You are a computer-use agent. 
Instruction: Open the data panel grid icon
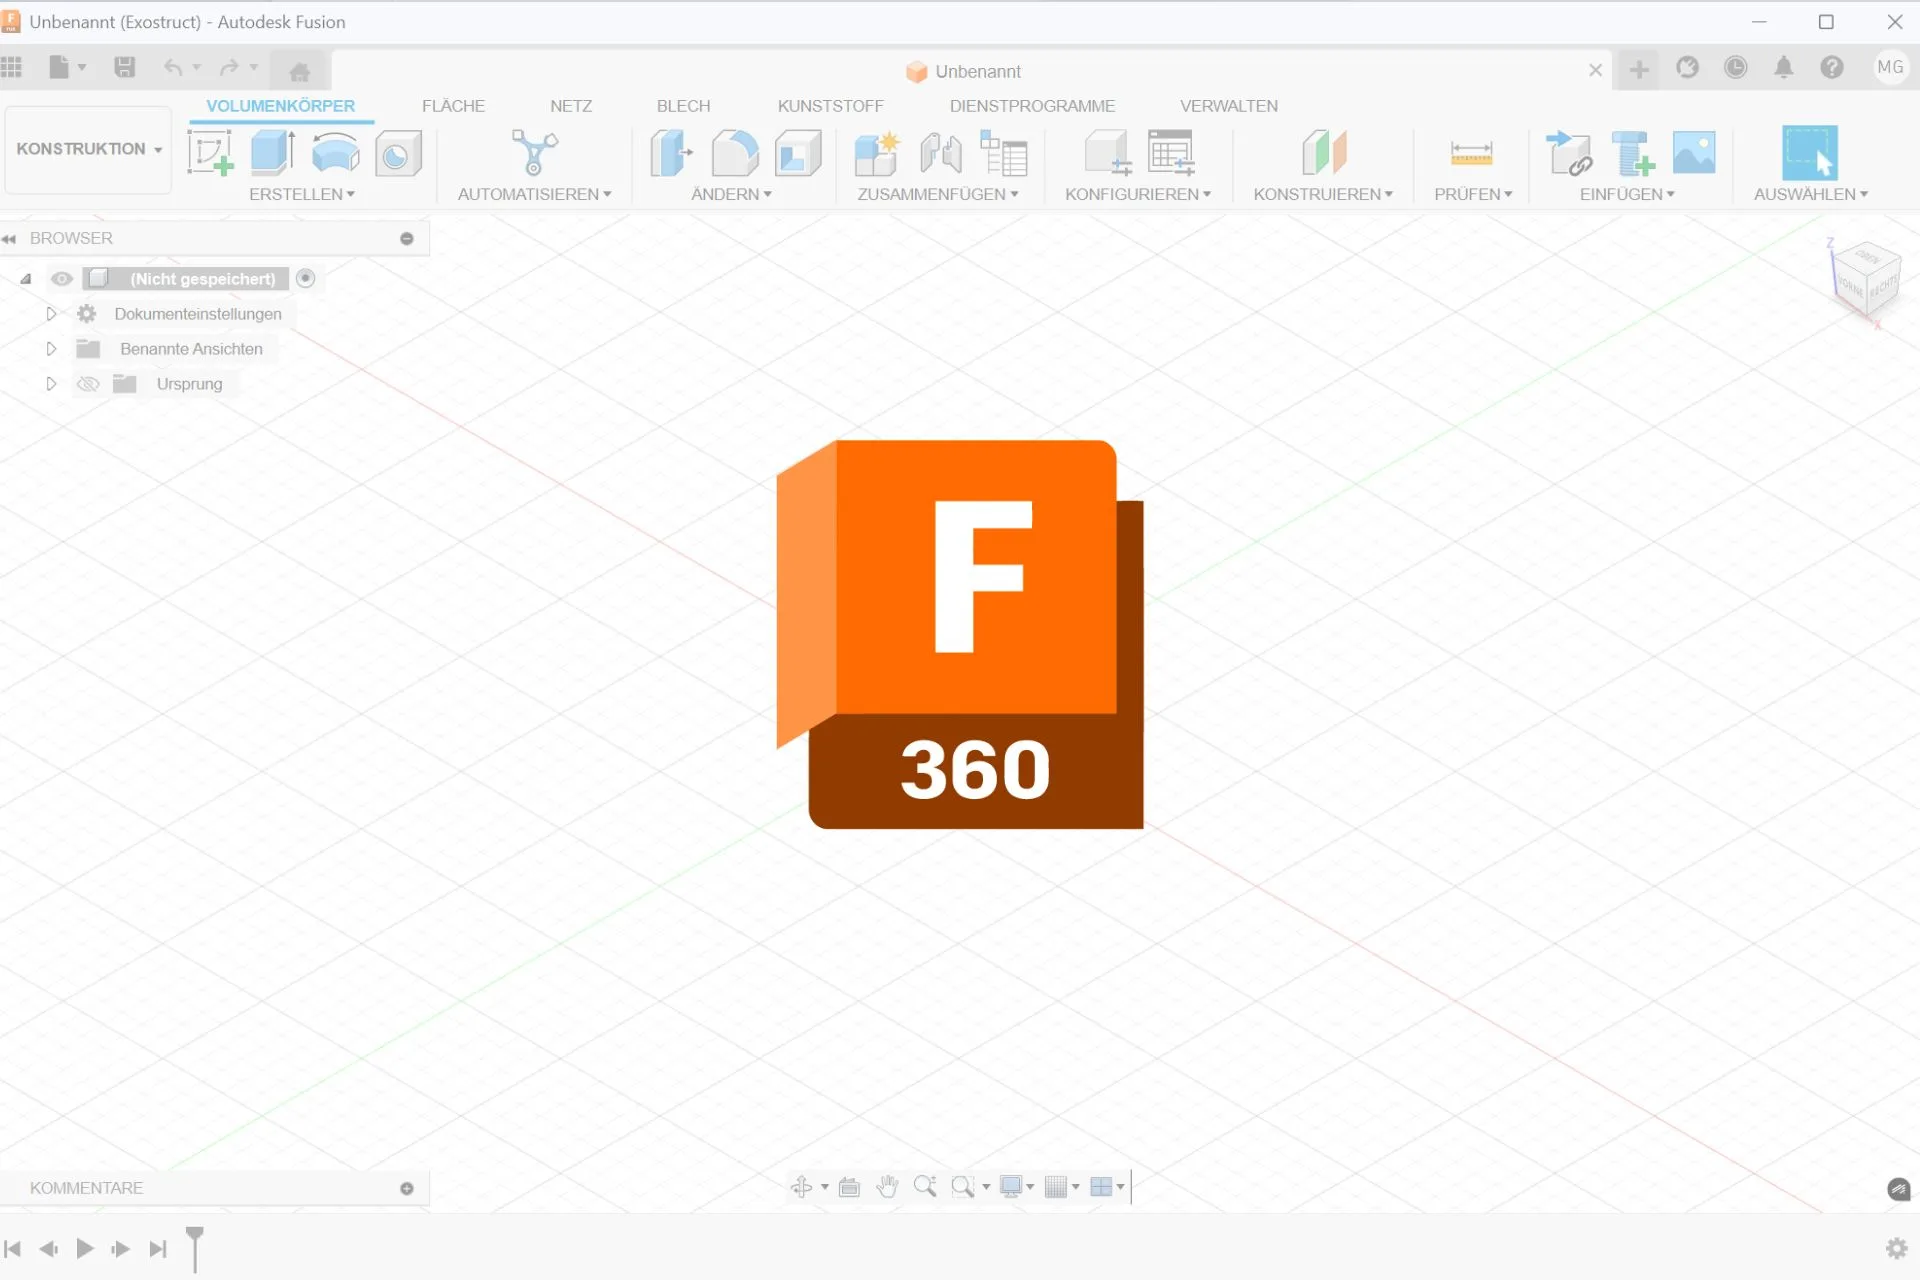click(x=12, y=68)
